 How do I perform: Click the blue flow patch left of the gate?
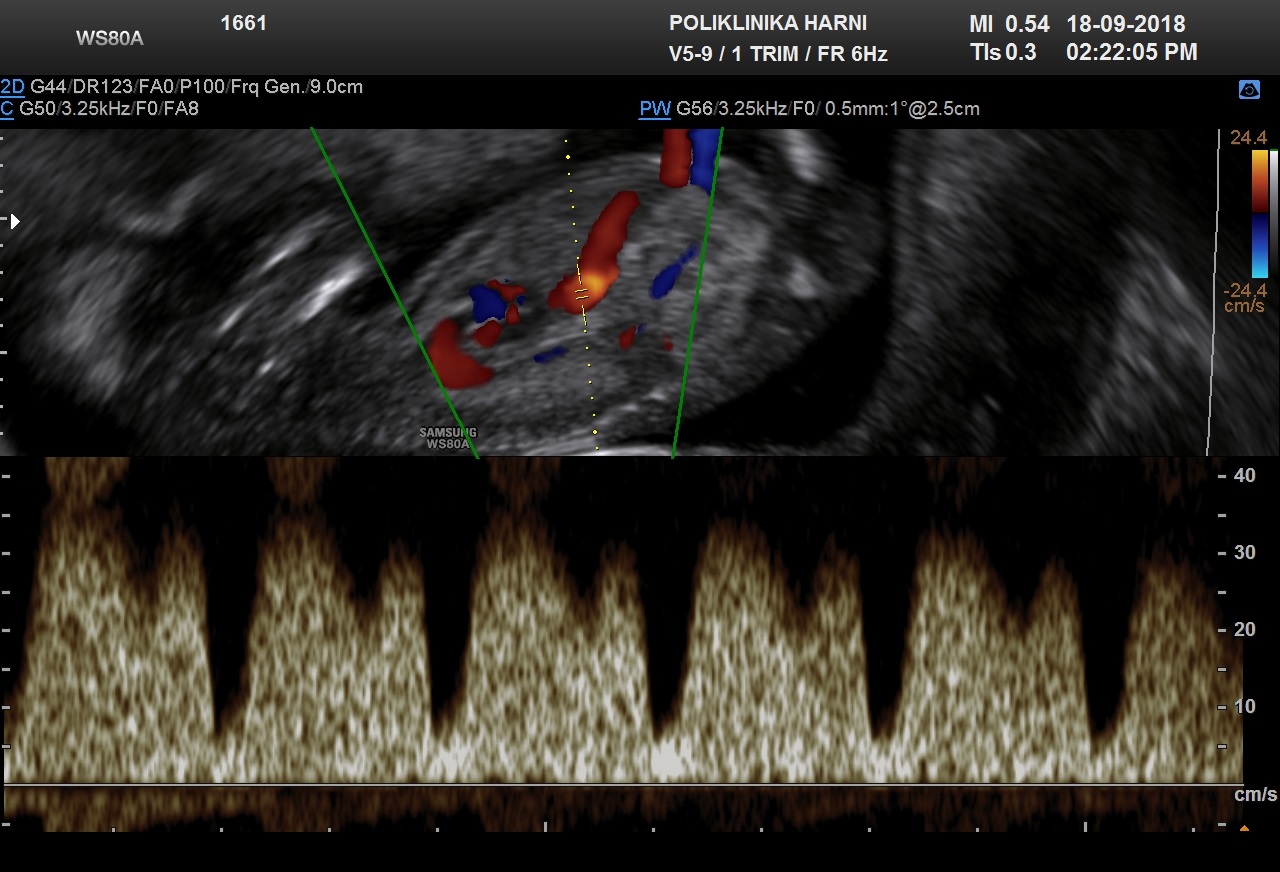click(x=490, y=301)
